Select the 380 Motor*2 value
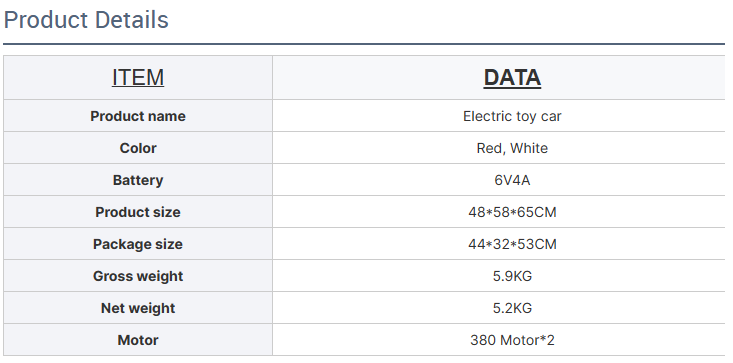 point(512,340)
